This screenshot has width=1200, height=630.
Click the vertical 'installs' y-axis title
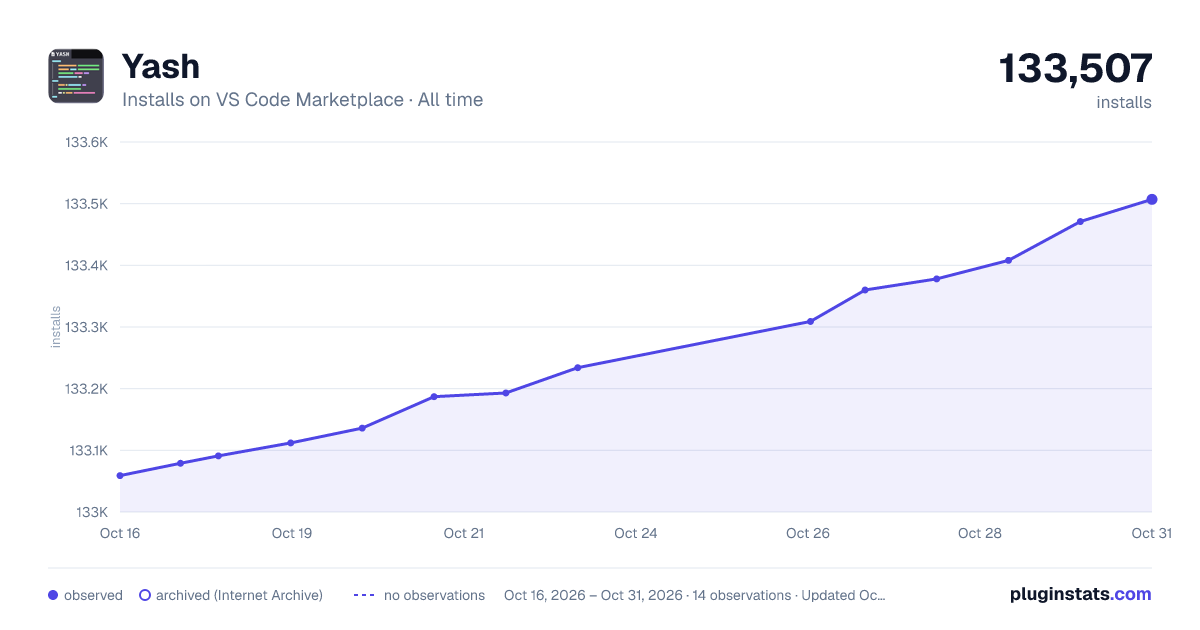tap(56, 327)
